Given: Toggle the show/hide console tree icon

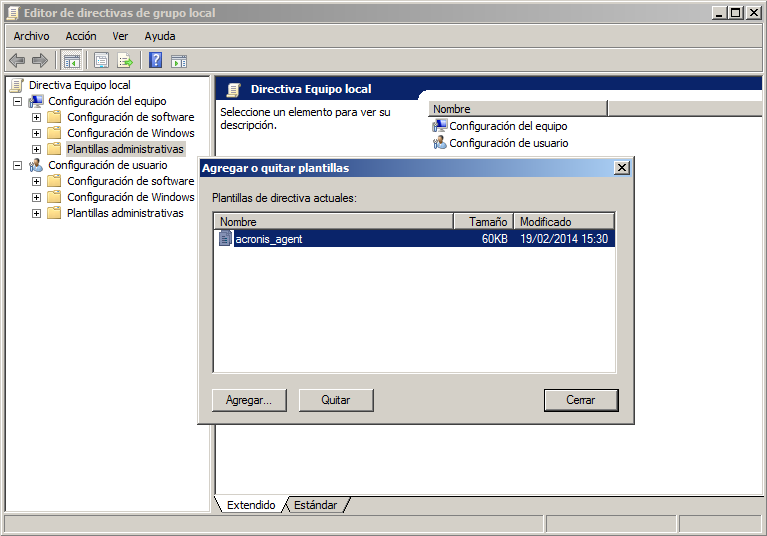Looking at the screenshot, I should pos(71,60).
